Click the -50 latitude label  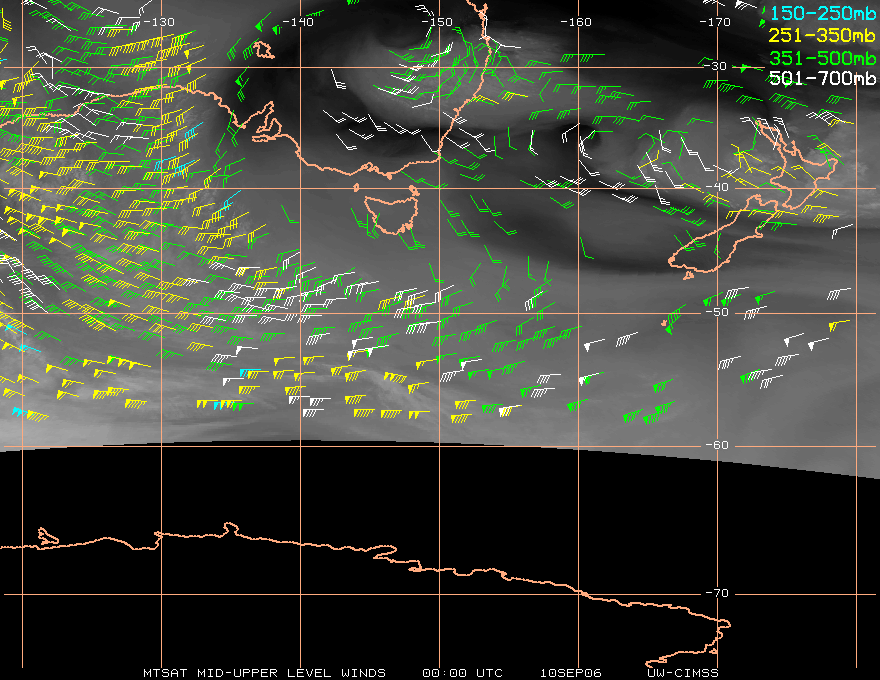coord(718,312)
